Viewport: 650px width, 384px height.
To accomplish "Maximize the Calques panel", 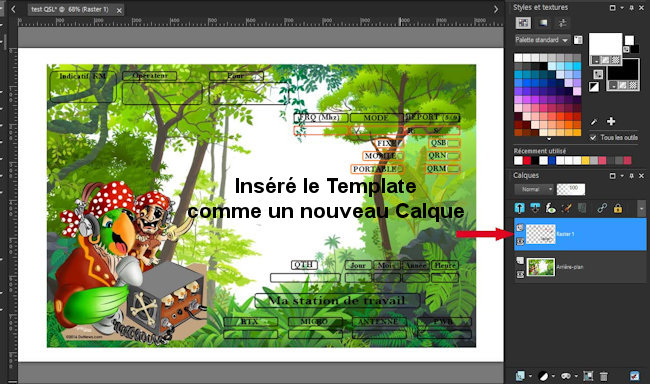I will click(612, 176).
